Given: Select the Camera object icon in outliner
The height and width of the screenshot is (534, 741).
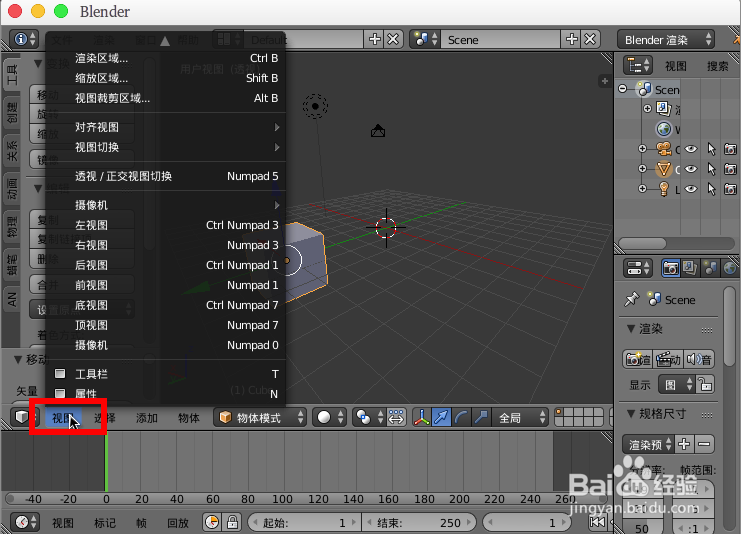Looking at the screenshot, I should 664,149.
